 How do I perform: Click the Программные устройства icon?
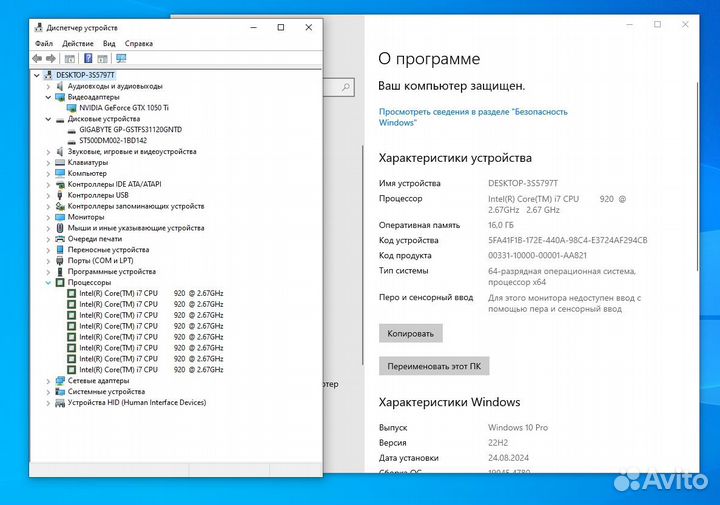tap(60, 272)
